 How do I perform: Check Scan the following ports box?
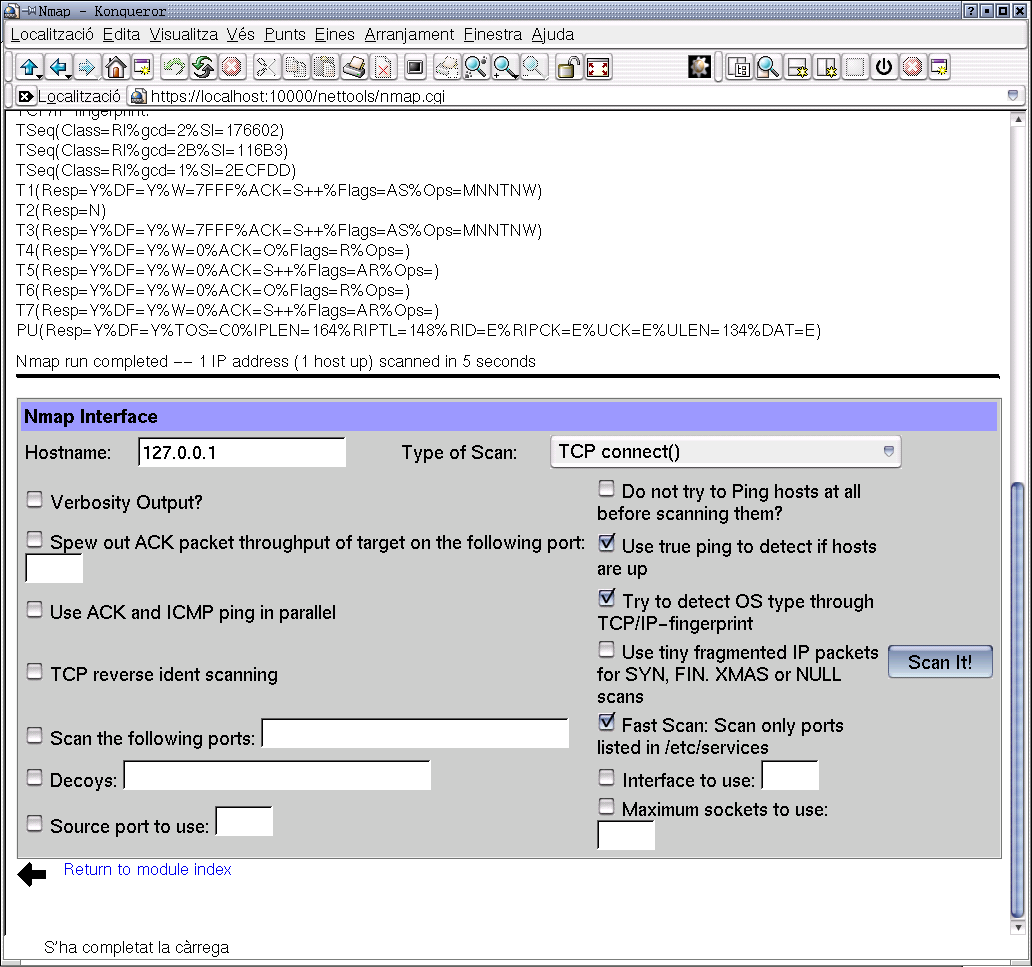[34, 735]
